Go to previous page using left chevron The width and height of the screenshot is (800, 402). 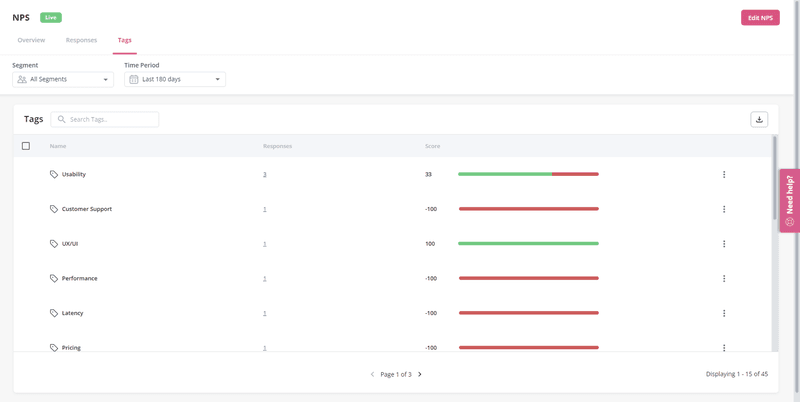(373, 374)
